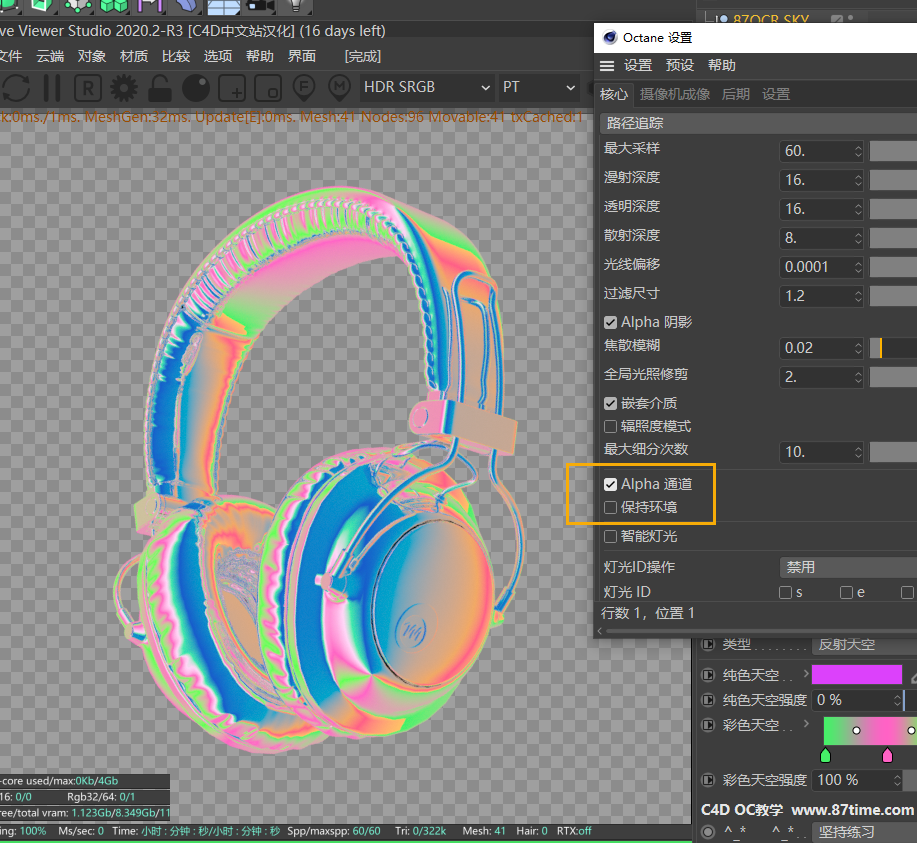917x843 pixels.
Task: Click the floor grid icon in C4D toolbar
Action: 224,6
